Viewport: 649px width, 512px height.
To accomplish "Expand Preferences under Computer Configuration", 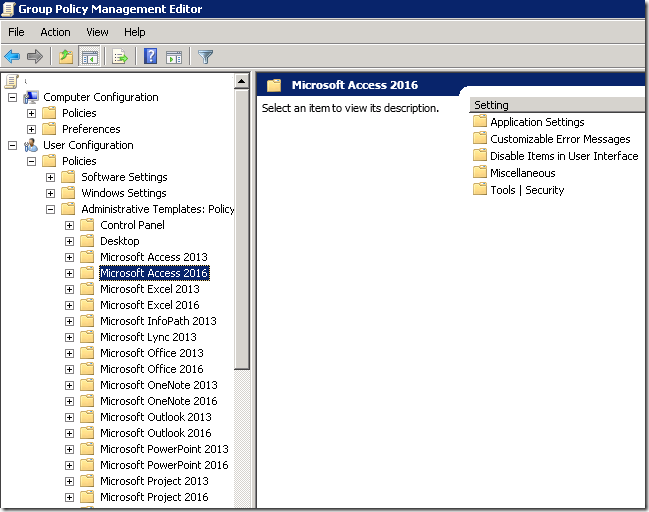I will point(31,130).
